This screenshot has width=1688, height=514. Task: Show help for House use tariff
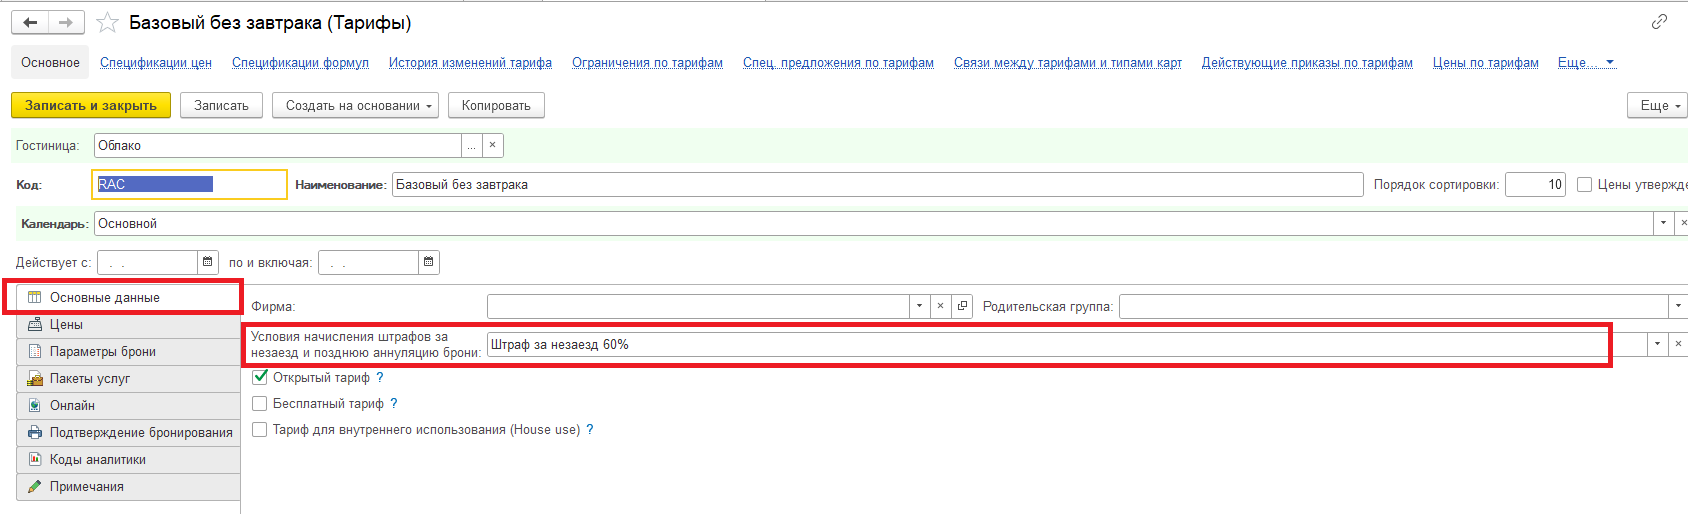coord(590,429)
